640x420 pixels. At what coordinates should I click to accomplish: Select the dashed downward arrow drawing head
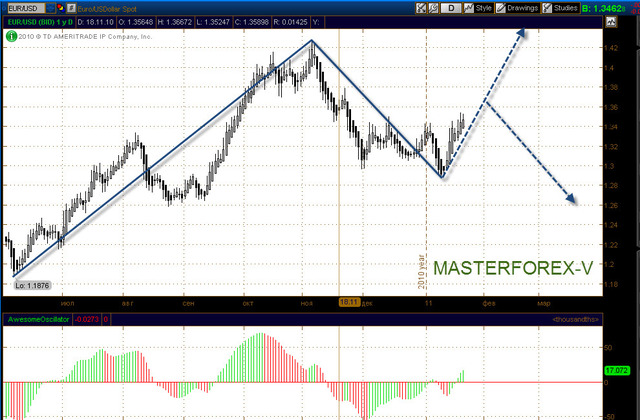[x=571, y=198]
